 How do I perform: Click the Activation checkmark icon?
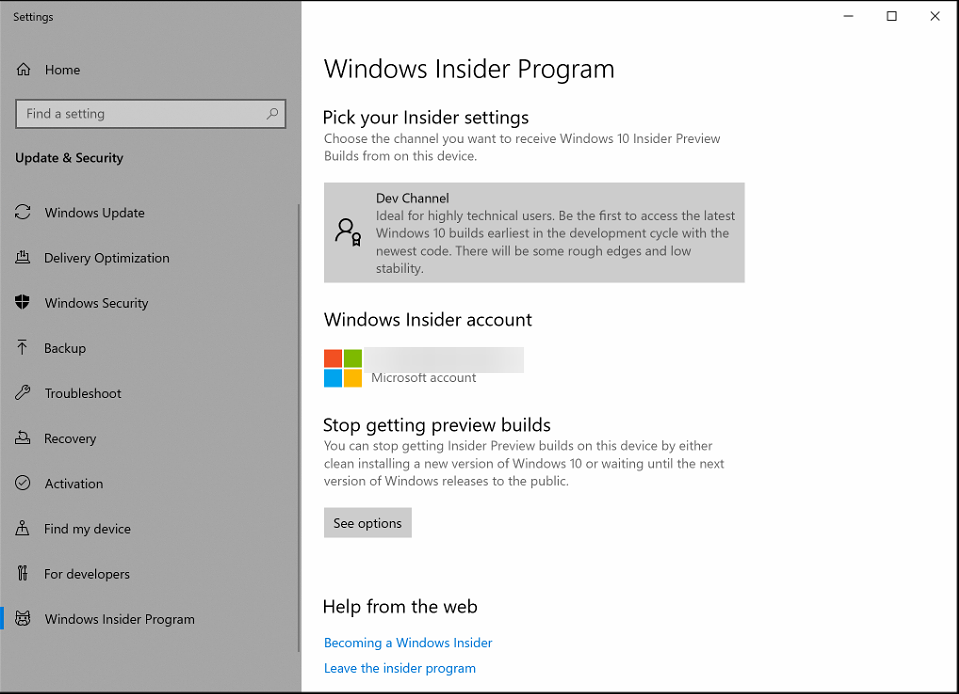[23, 483]
